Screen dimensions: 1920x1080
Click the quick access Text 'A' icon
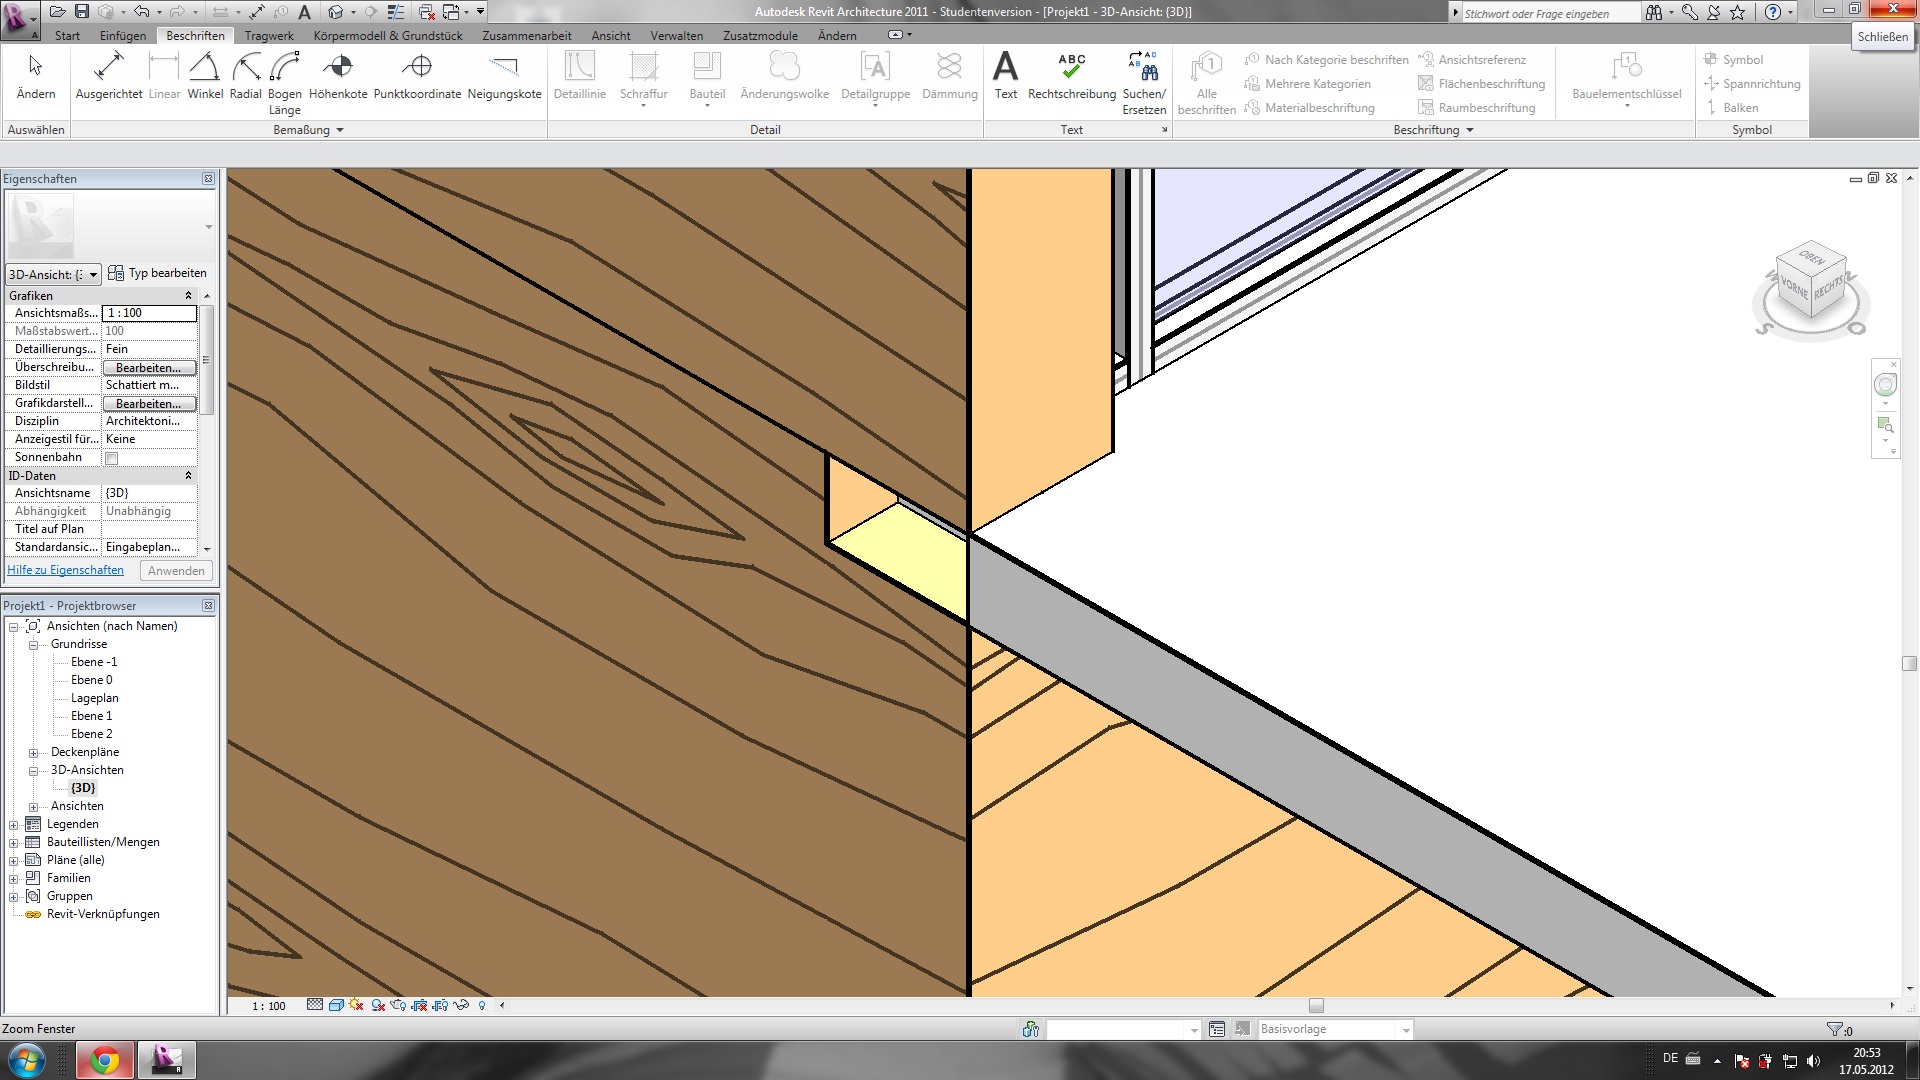click(x=305, y=12)
